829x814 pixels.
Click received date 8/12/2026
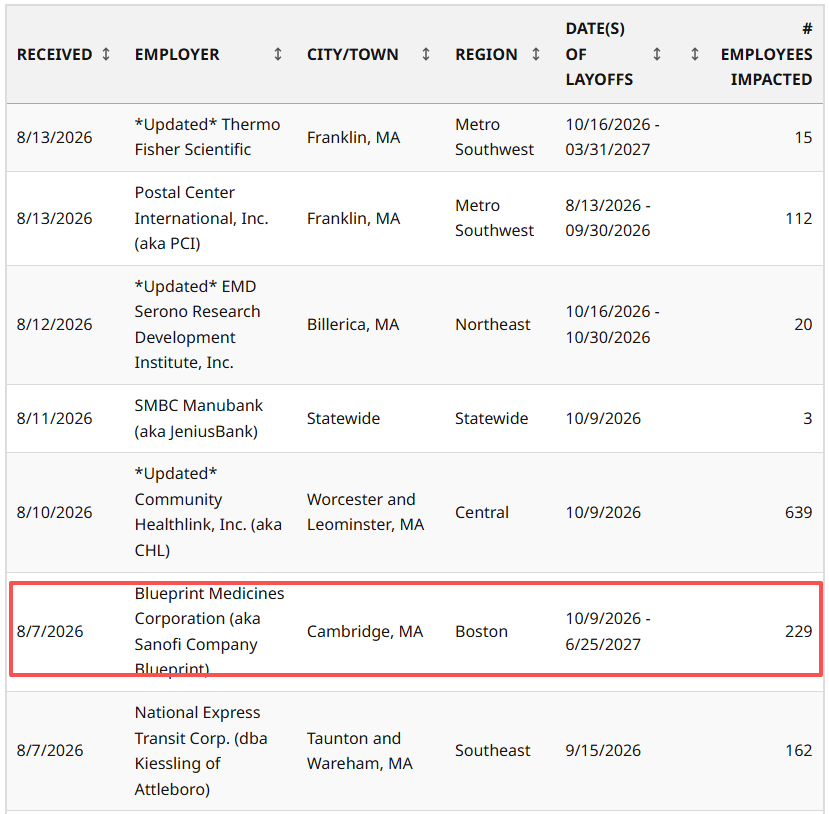tap(54, 324)
